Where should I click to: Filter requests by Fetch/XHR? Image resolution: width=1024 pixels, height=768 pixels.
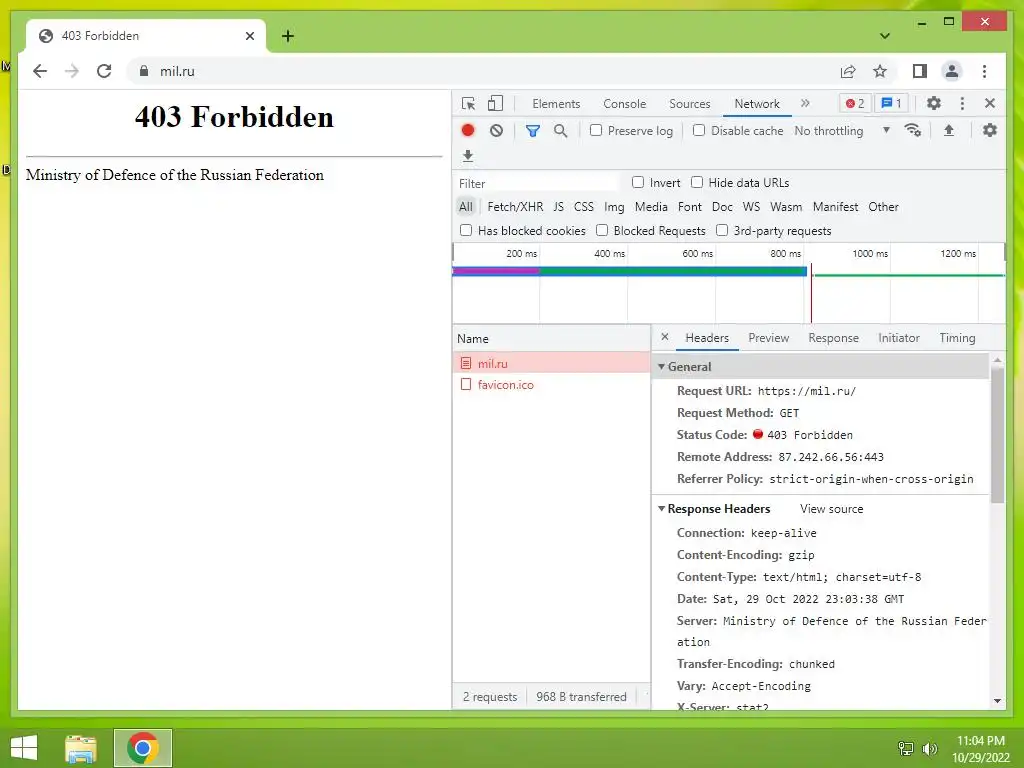pyautogui.click(x=515, y=207)
